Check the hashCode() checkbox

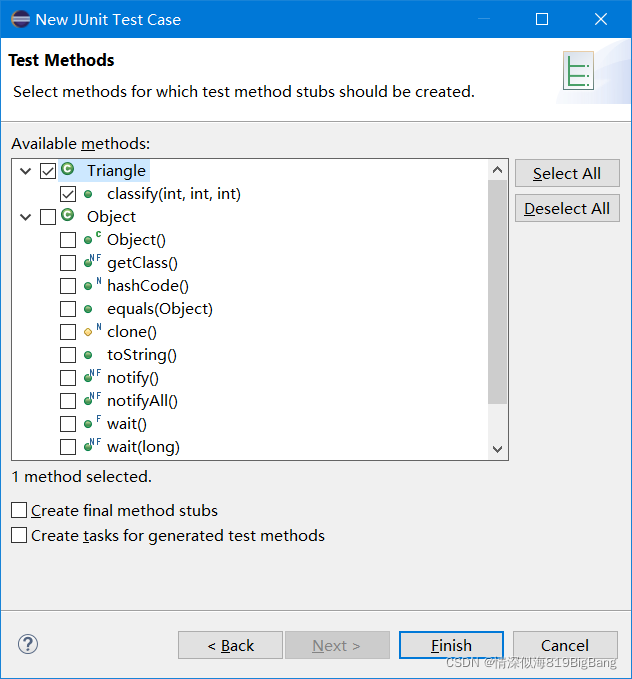[x=68, y=286]
